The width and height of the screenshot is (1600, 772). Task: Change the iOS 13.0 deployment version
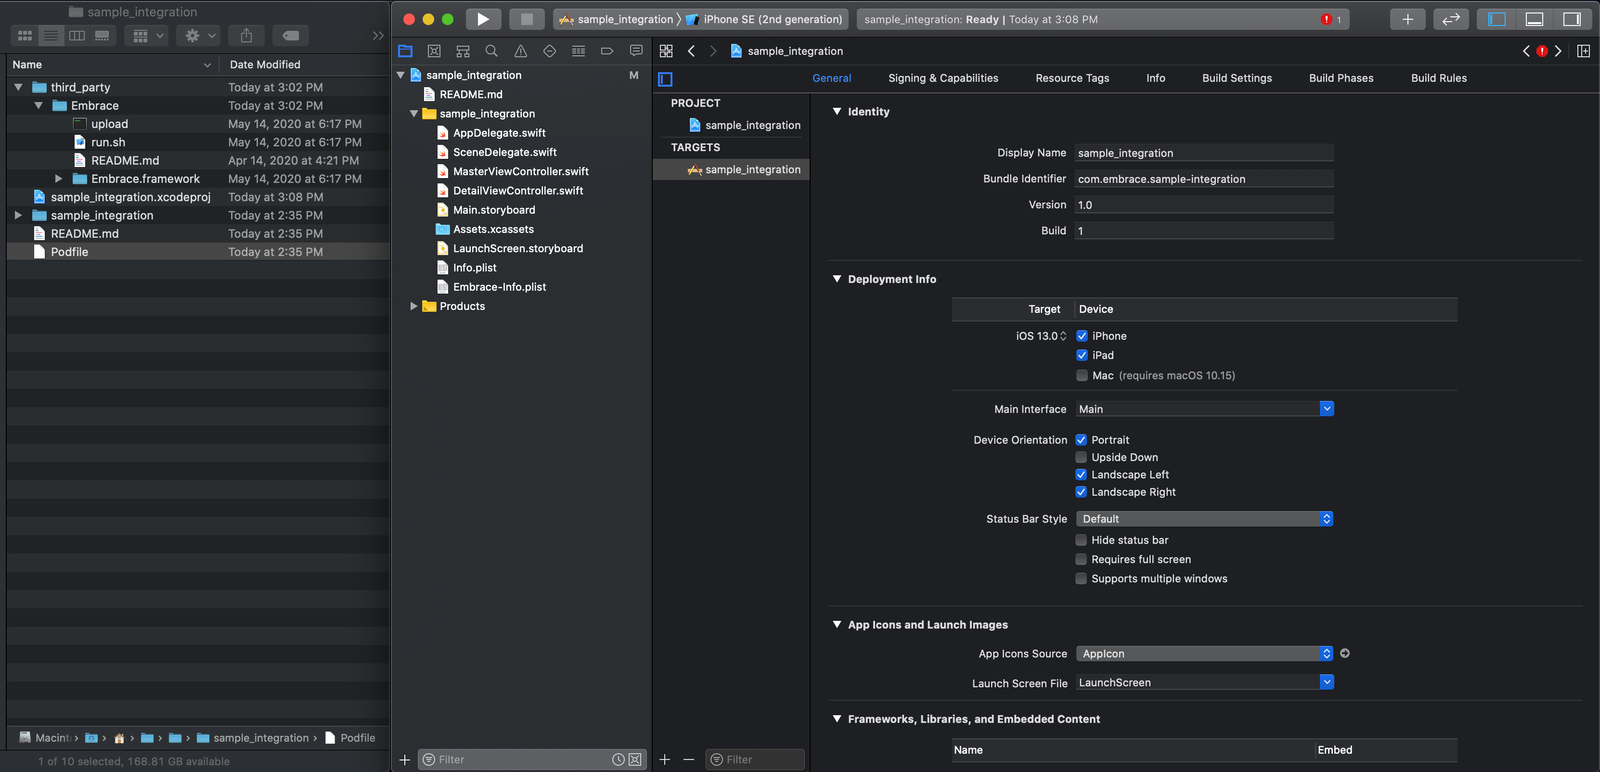tap(1041, 336)
